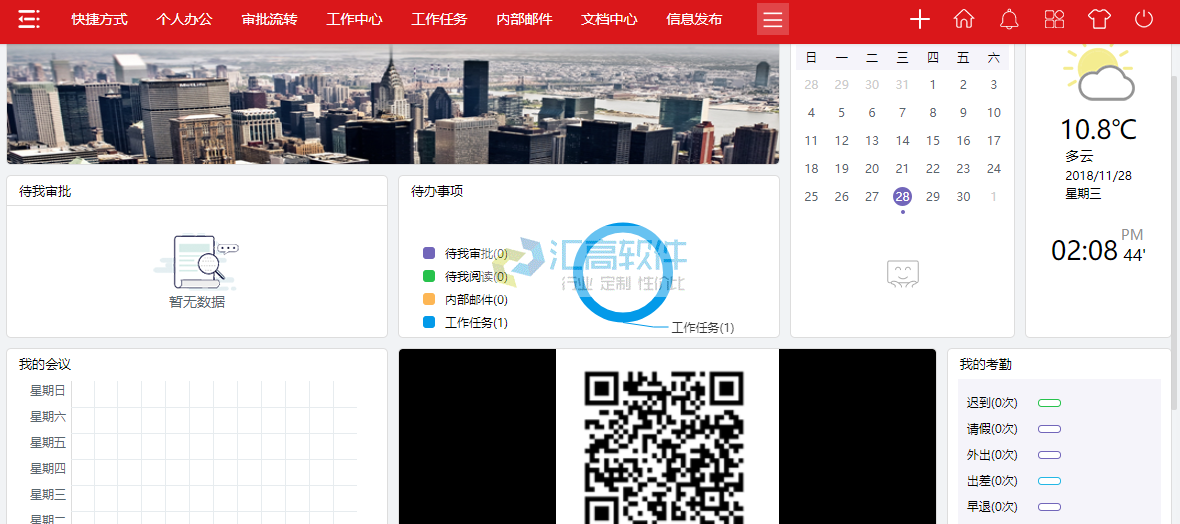1180x524 pixels.
Task: Click the plus icon in the top bar
Action: click(920, 19)
